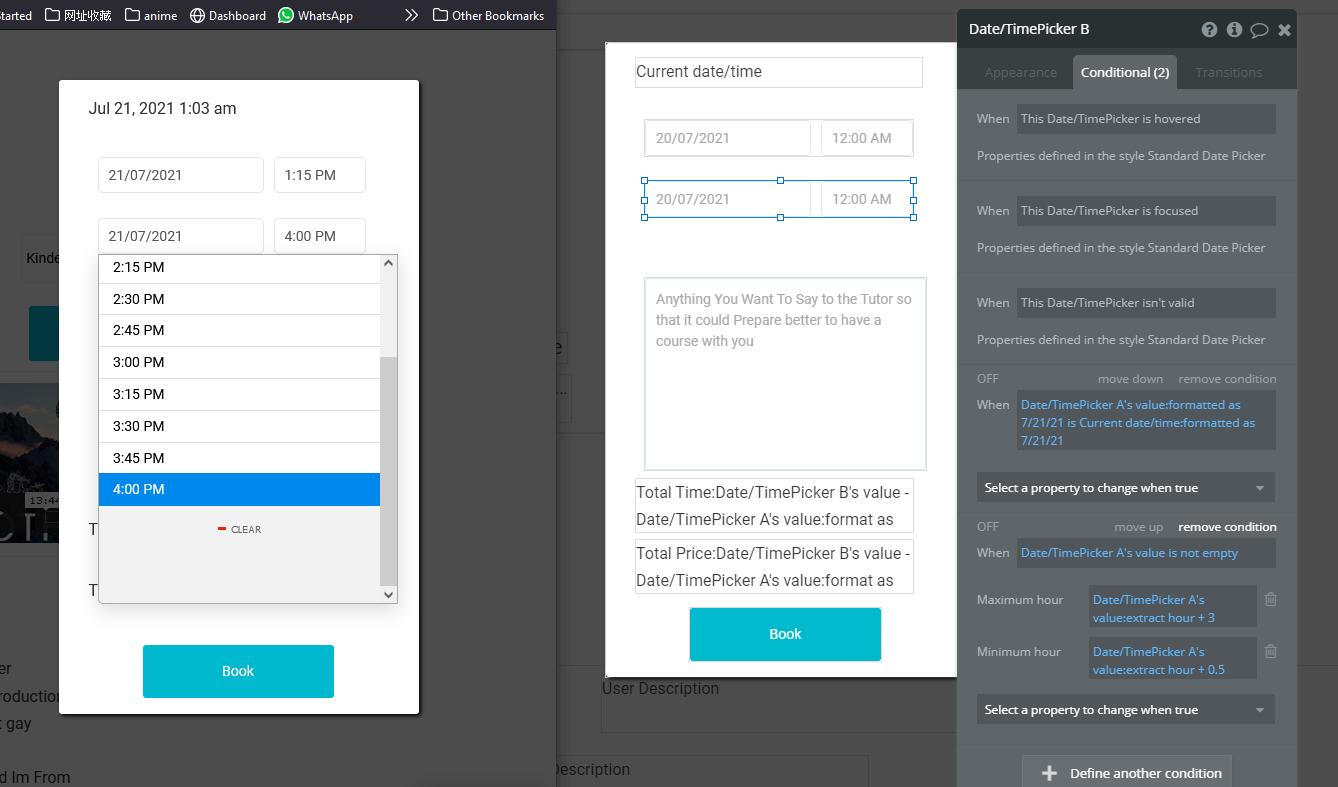1338x787 pixels.
Task: Remove the 'value is not empty' condition
Action: 1227,527
